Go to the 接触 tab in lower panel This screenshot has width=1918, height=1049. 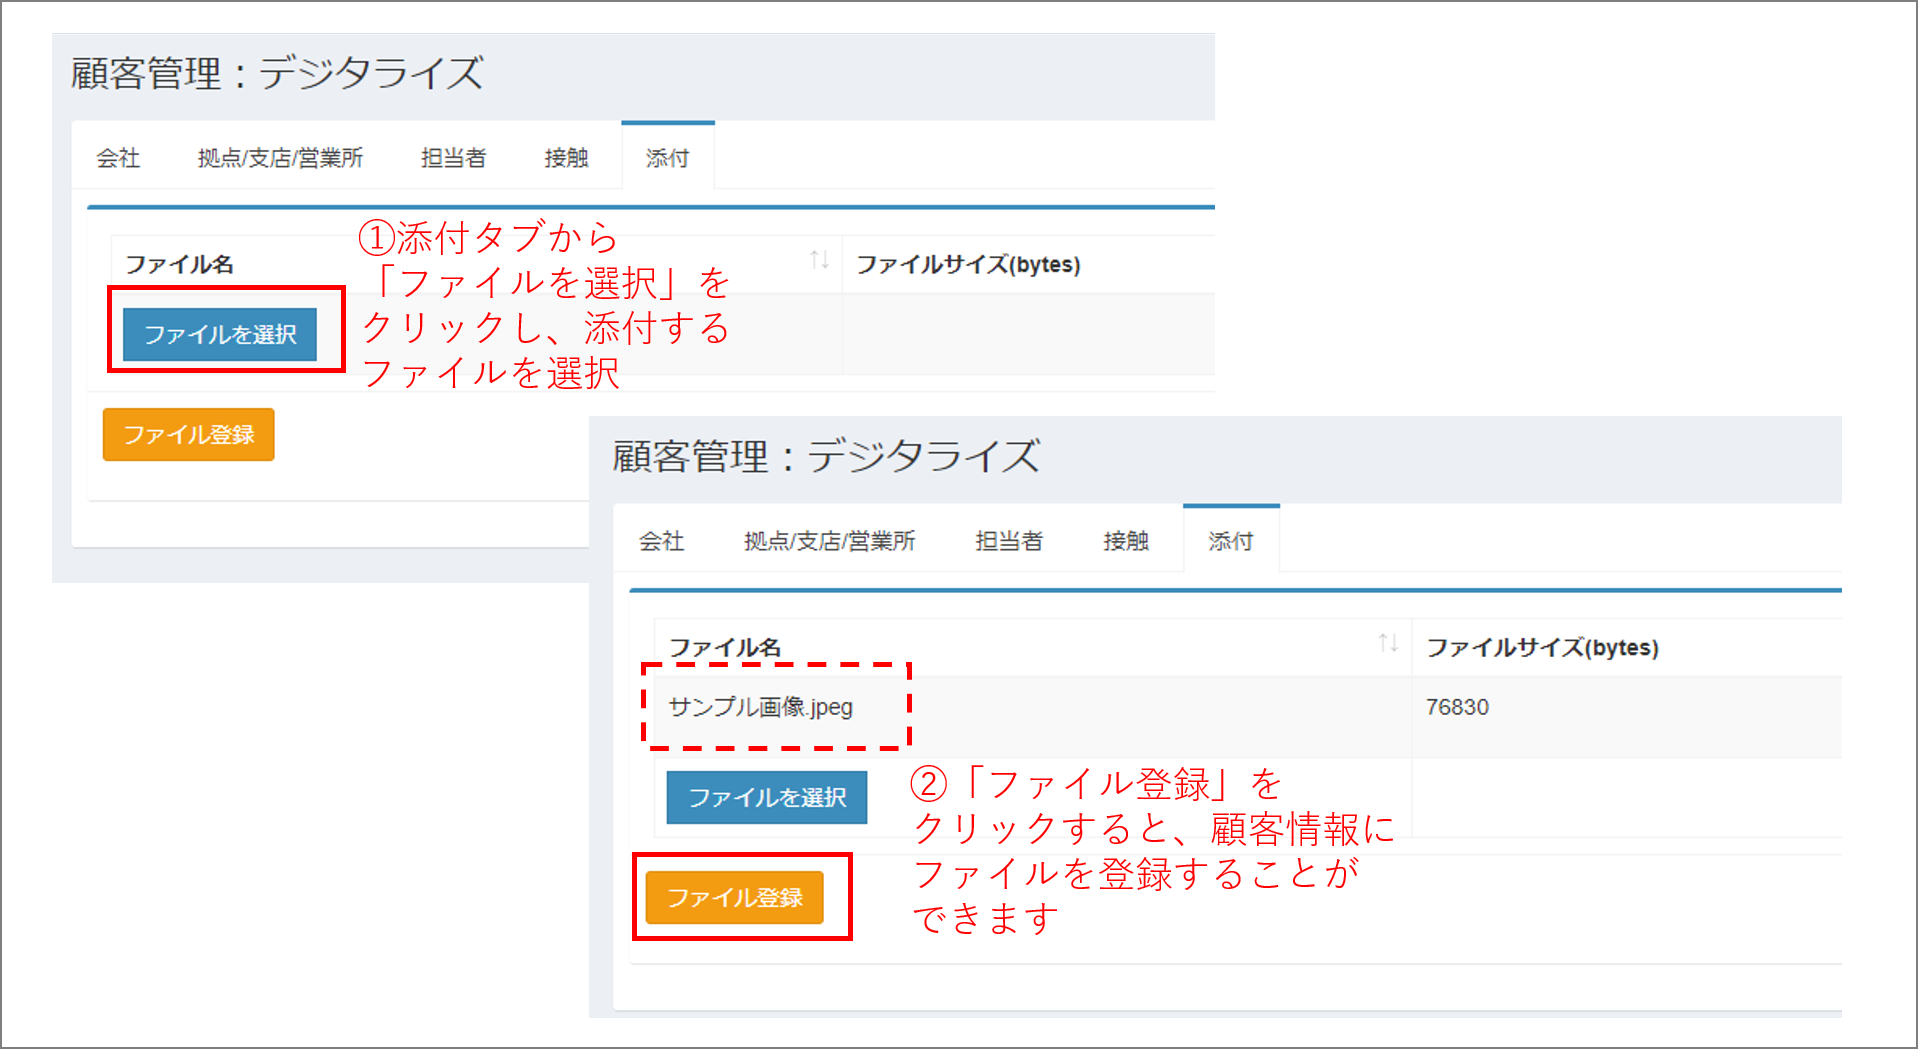click(1125, 541)
